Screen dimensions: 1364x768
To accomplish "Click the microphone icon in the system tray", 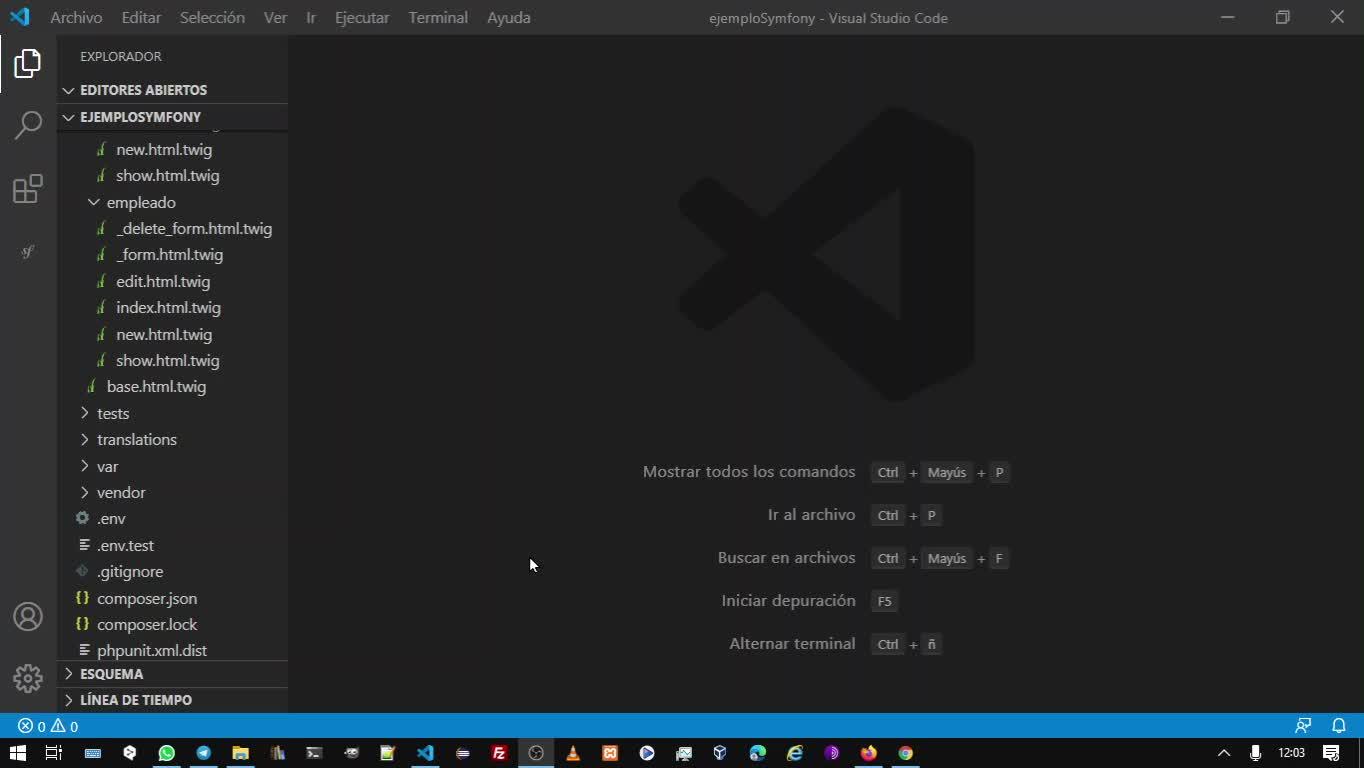I will click(x=1255, y=753).
